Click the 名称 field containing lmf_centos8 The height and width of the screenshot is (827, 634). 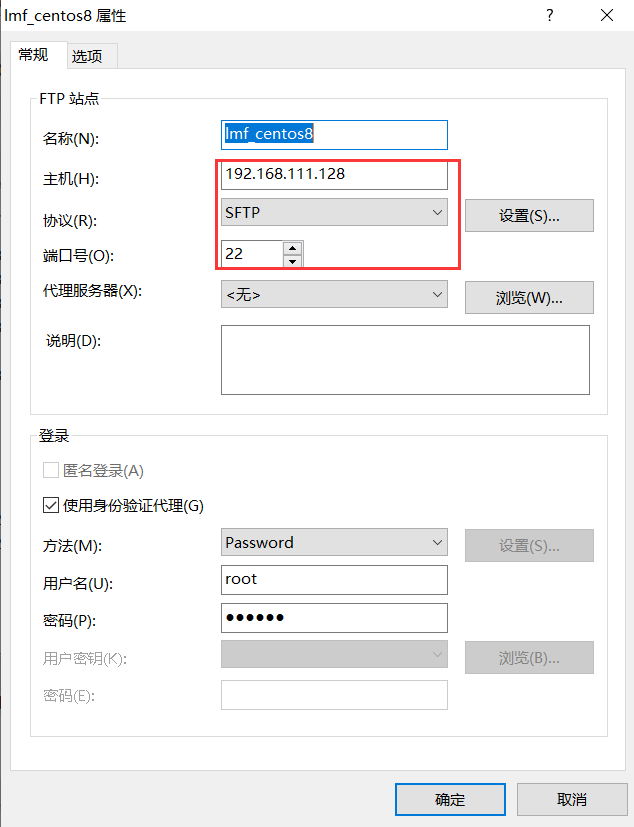point(334,134)
